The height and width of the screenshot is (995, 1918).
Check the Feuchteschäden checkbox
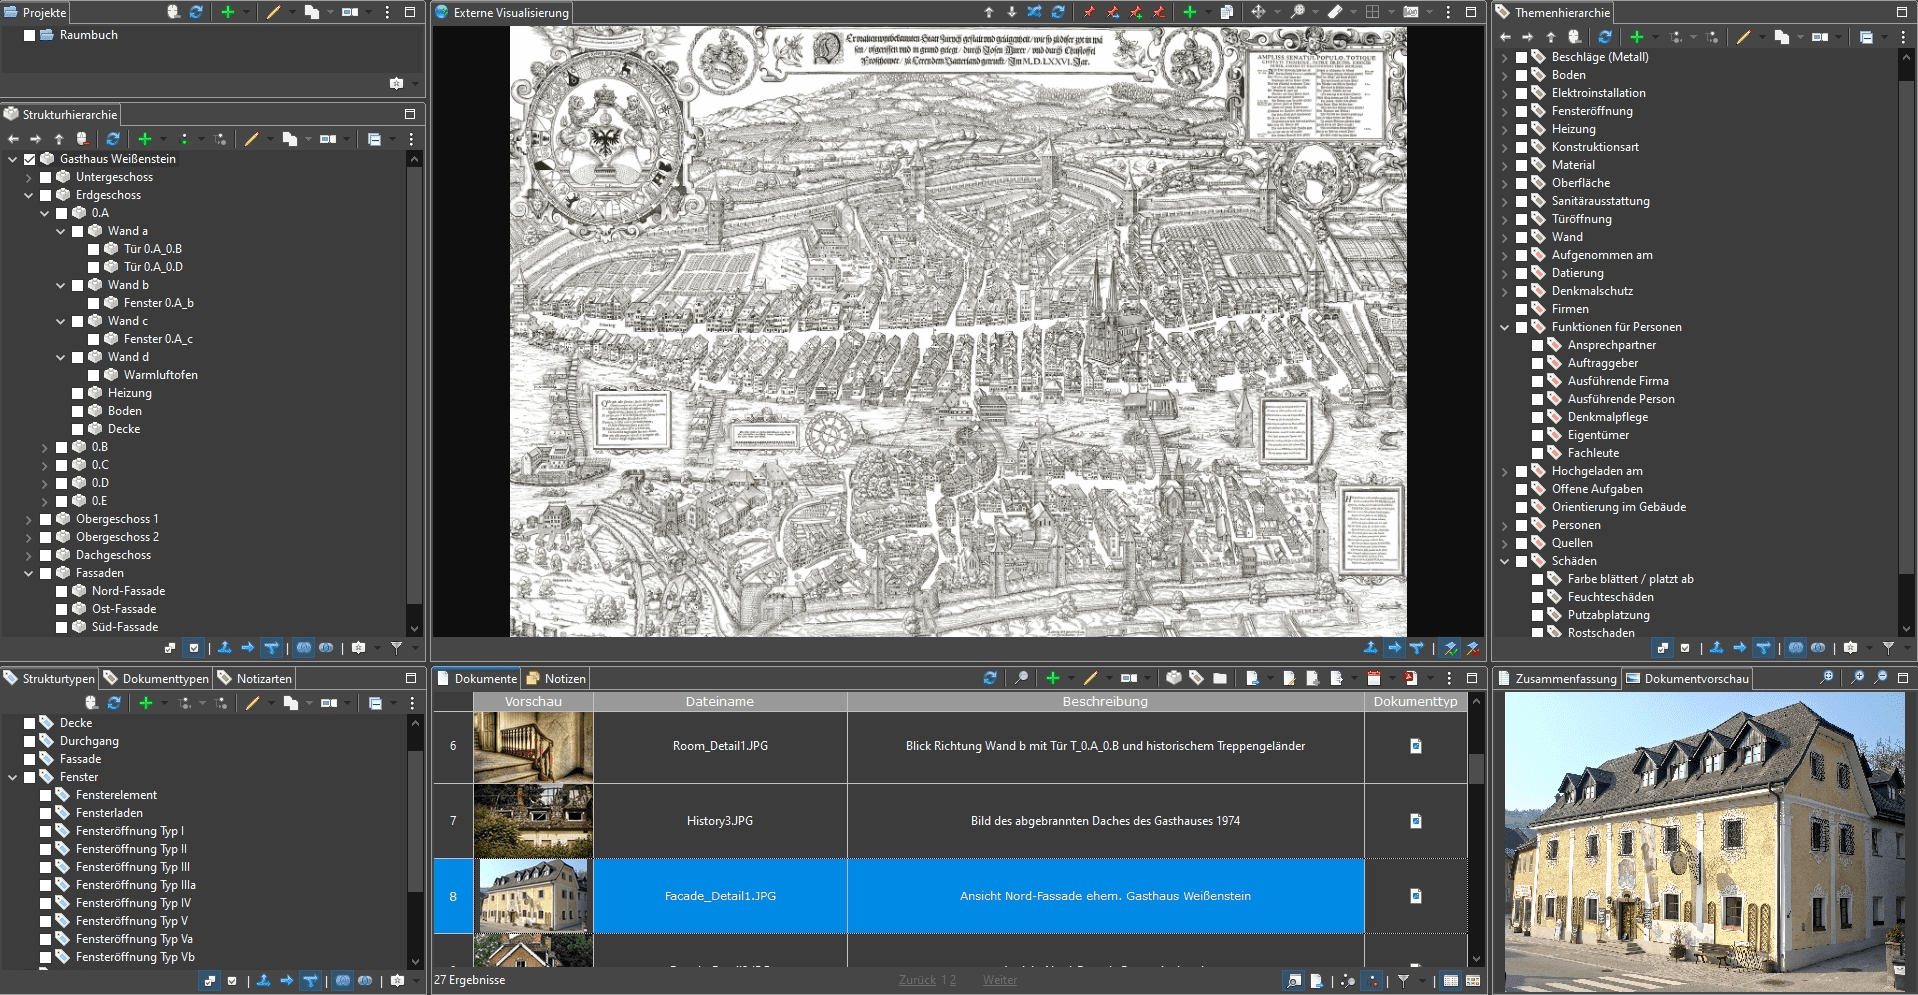point(1538,597)
